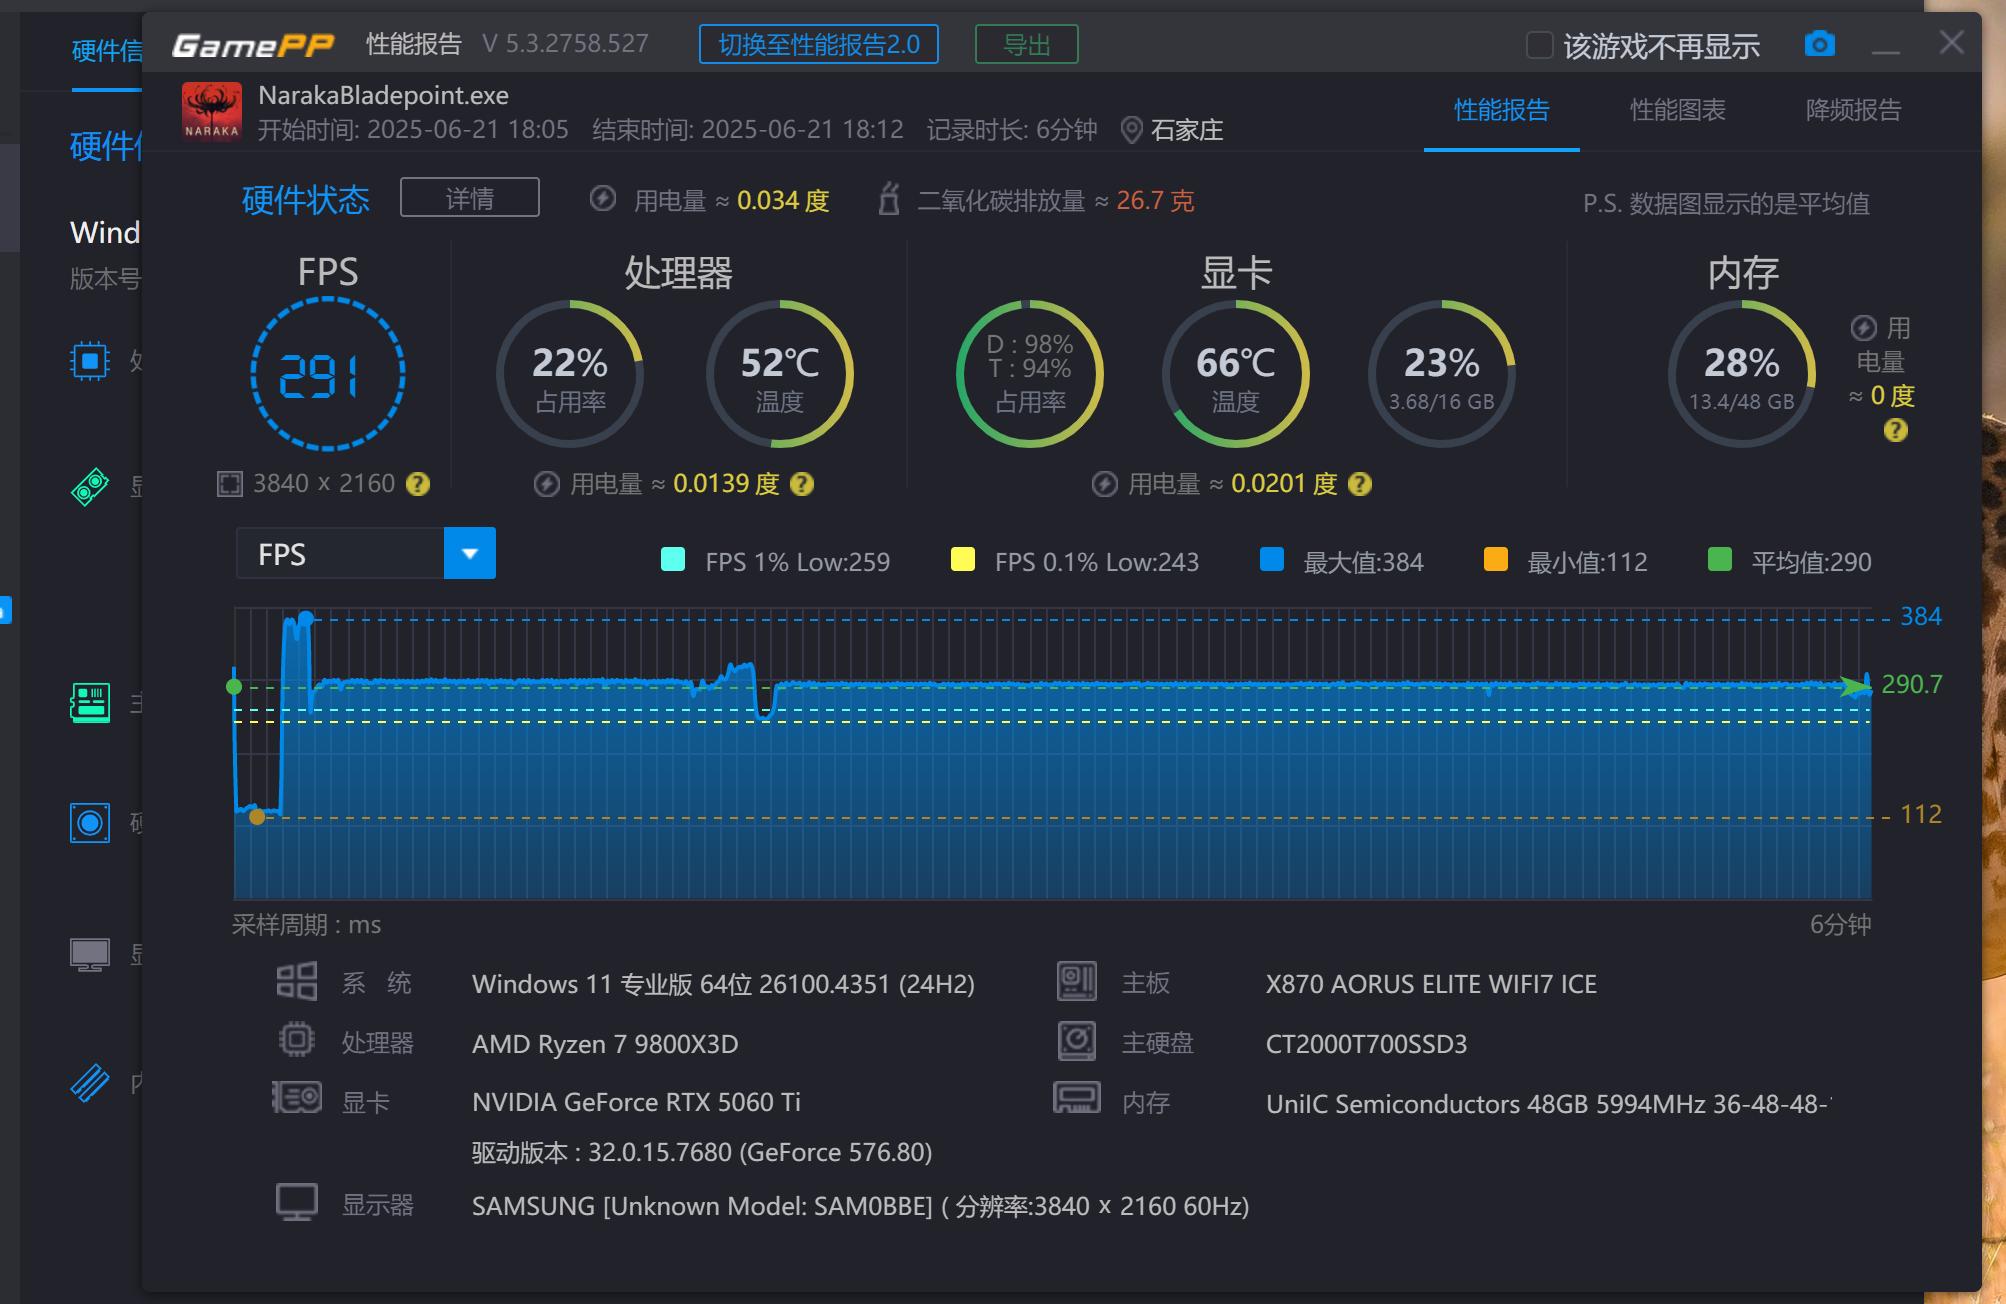Click the GPU card icon in background sidebar
Screen dimensions: 2006x1304
90,487
